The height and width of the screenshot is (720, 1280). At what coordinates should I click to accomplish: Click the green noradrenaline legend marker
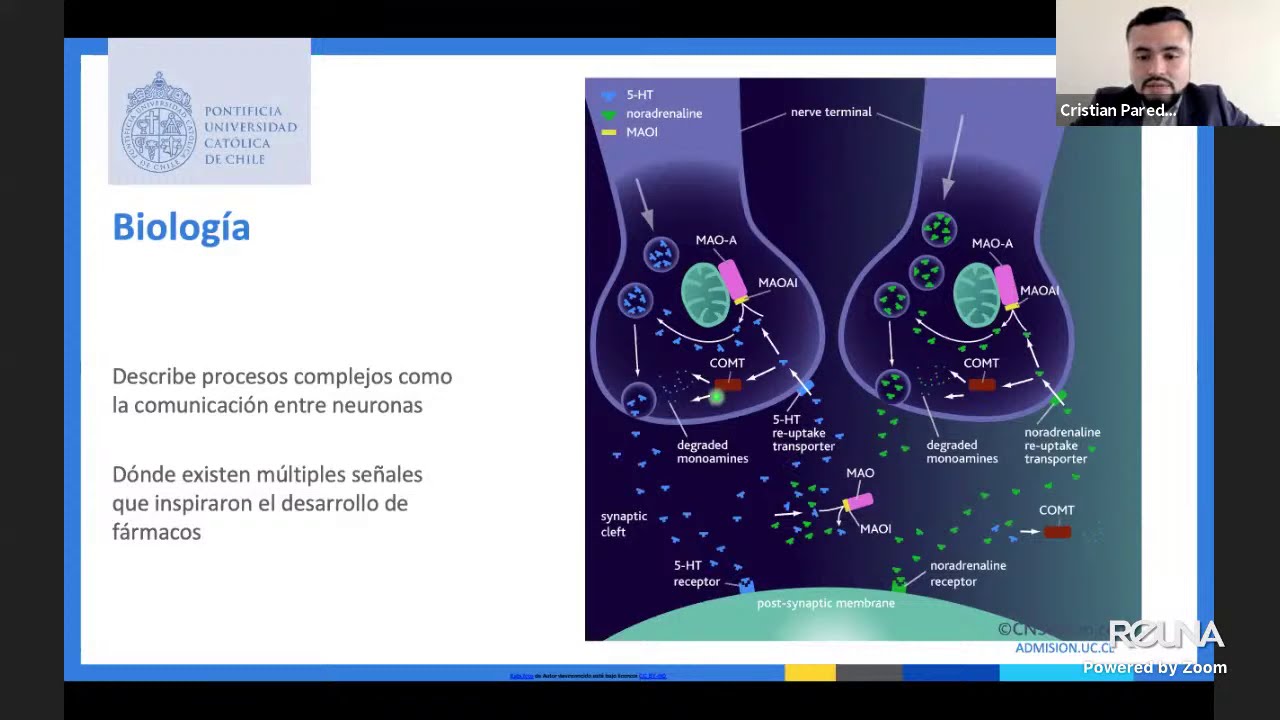608,114
